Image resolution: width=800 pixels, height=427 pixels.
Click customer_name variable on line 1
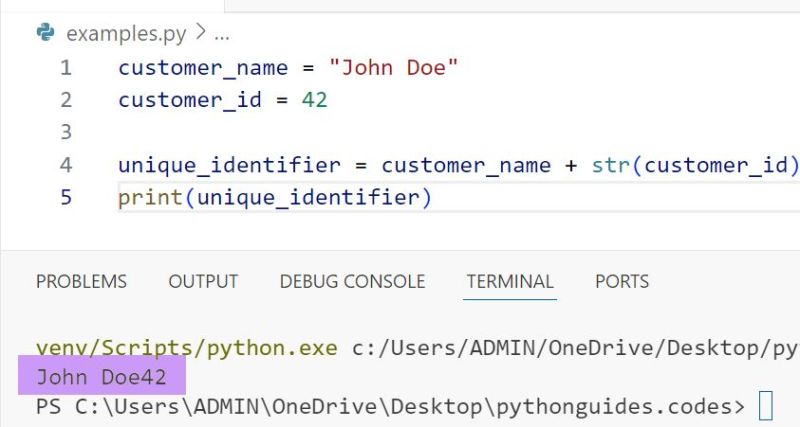[x=203, y=68]
